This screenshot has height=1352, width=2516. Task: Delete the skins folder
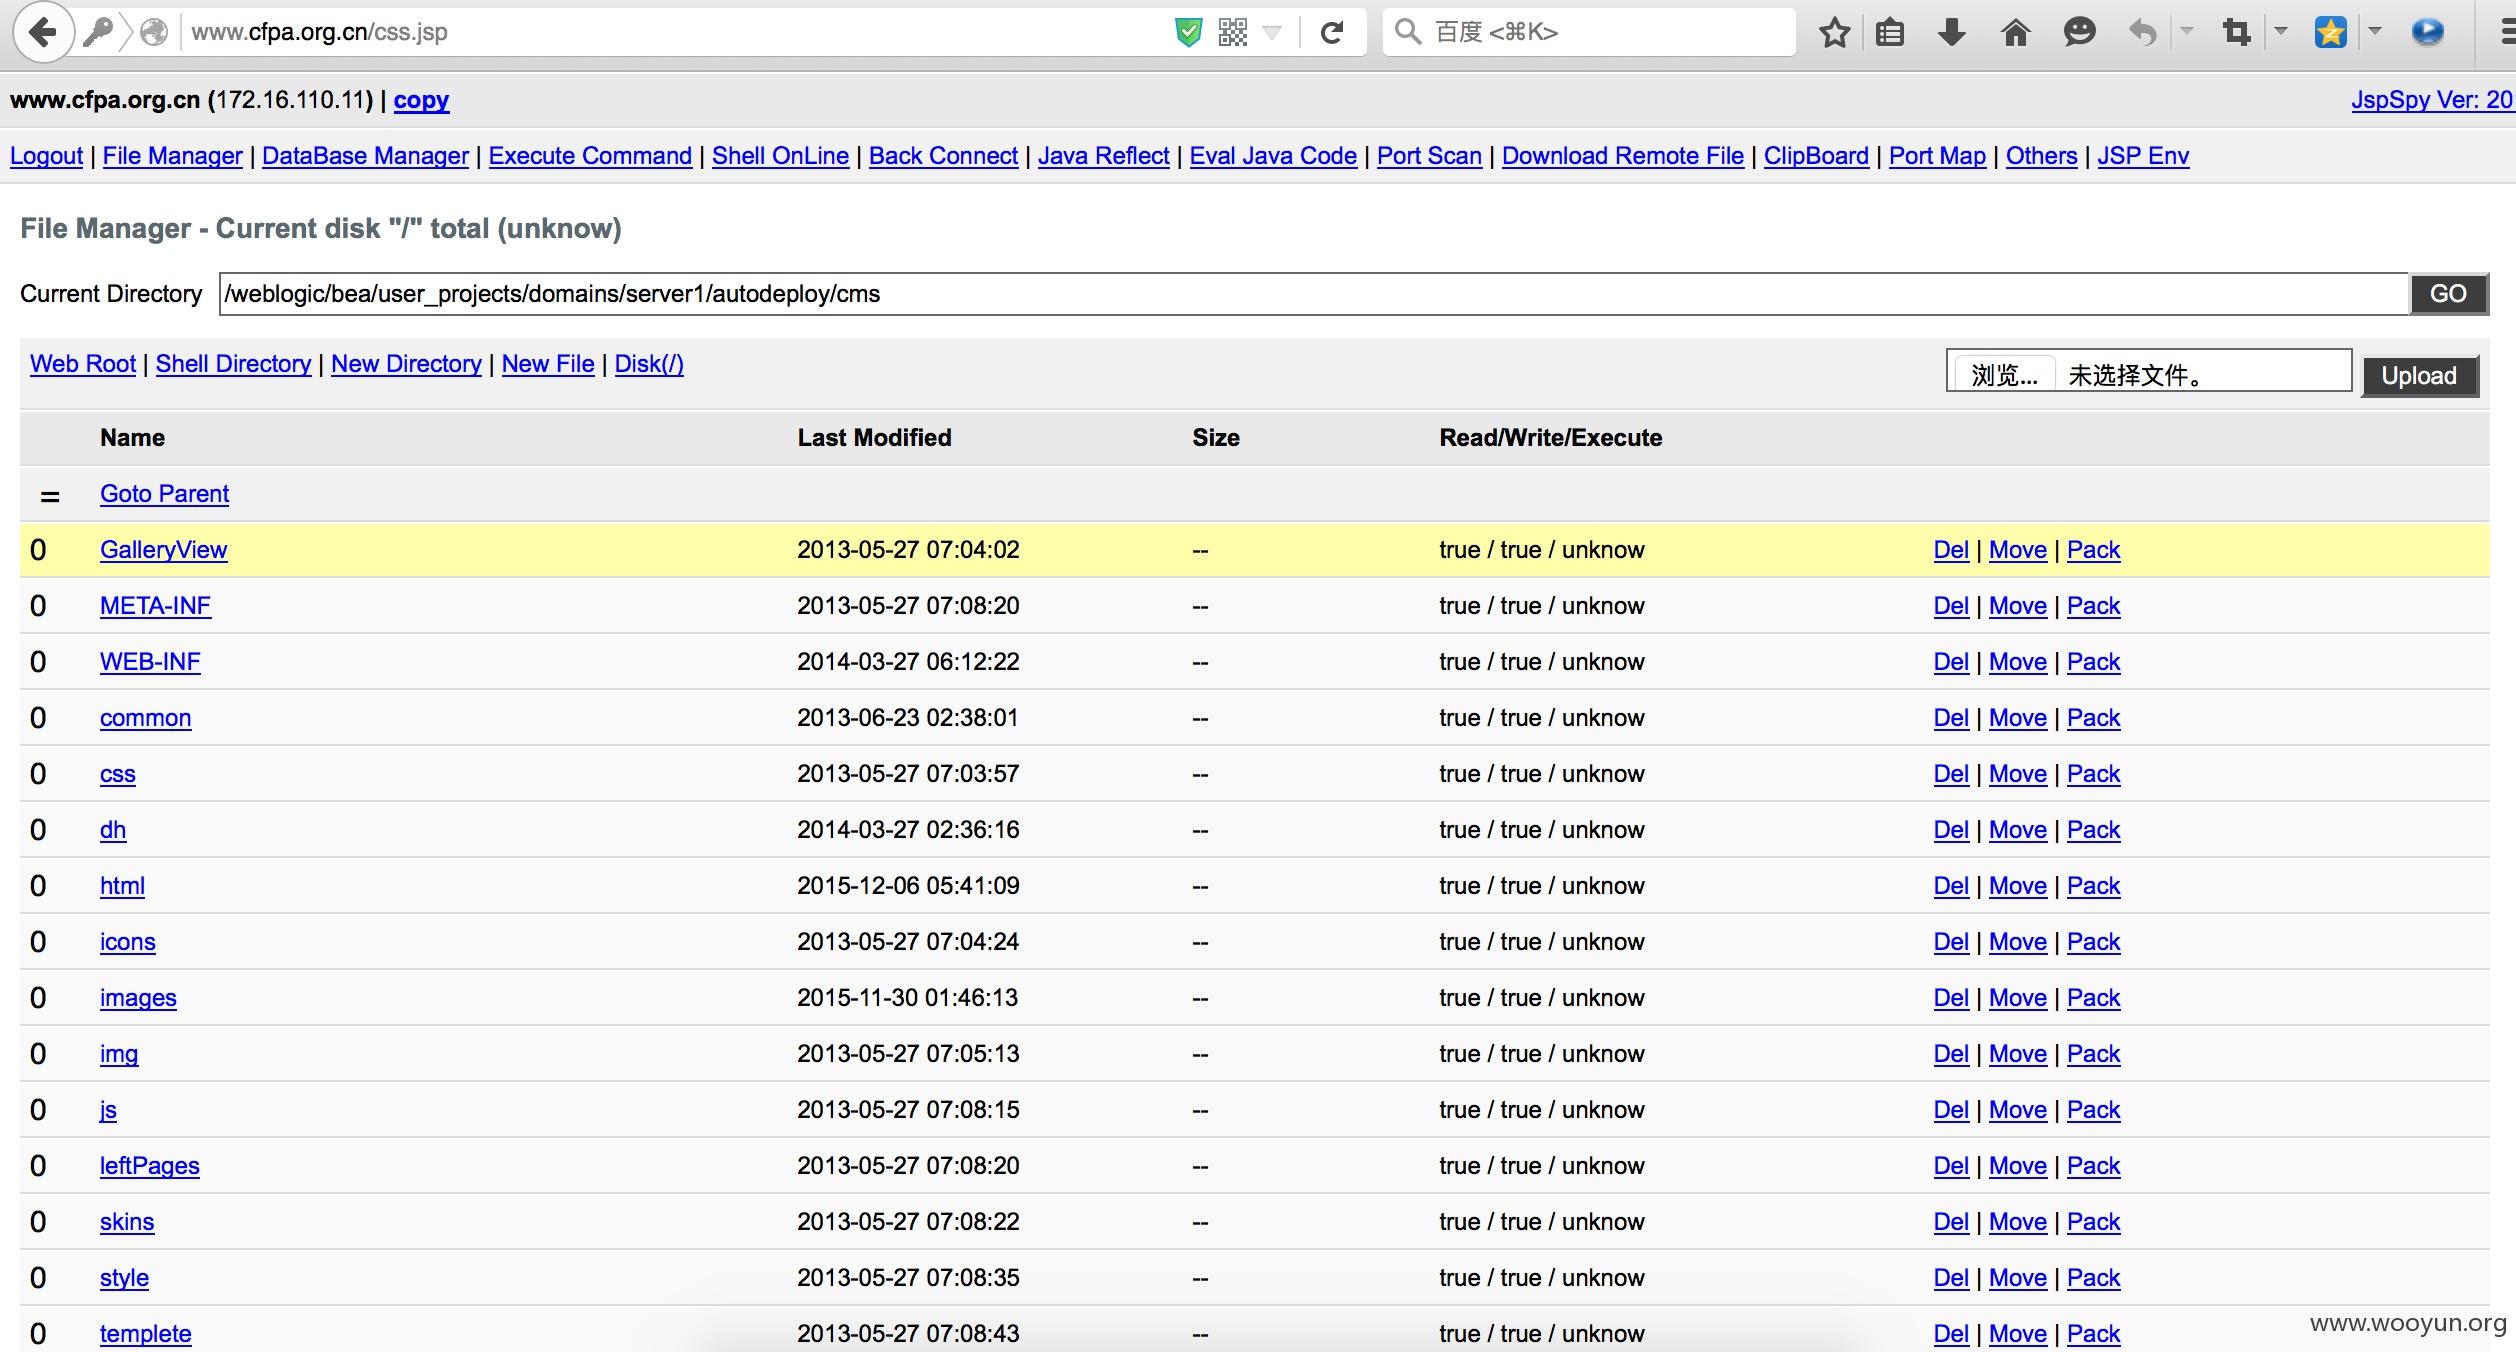pyautogui.click(x=1951, y=1222)
